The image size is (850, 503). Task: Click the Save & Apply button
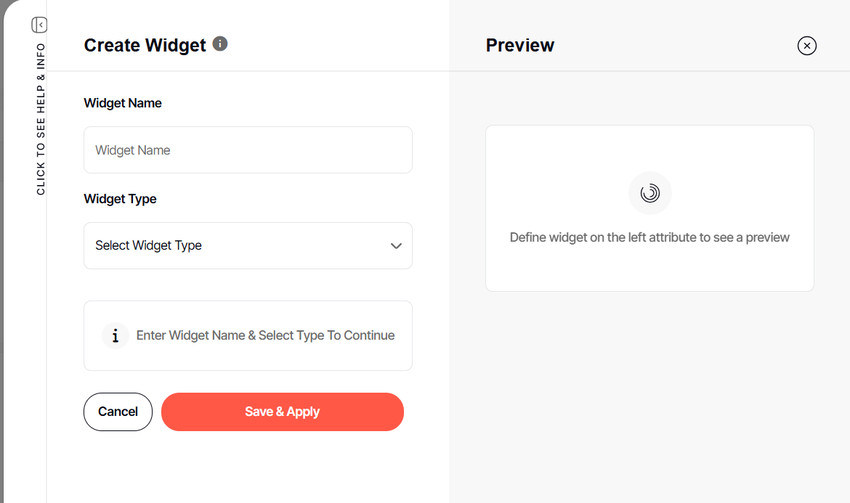(282, 412)
